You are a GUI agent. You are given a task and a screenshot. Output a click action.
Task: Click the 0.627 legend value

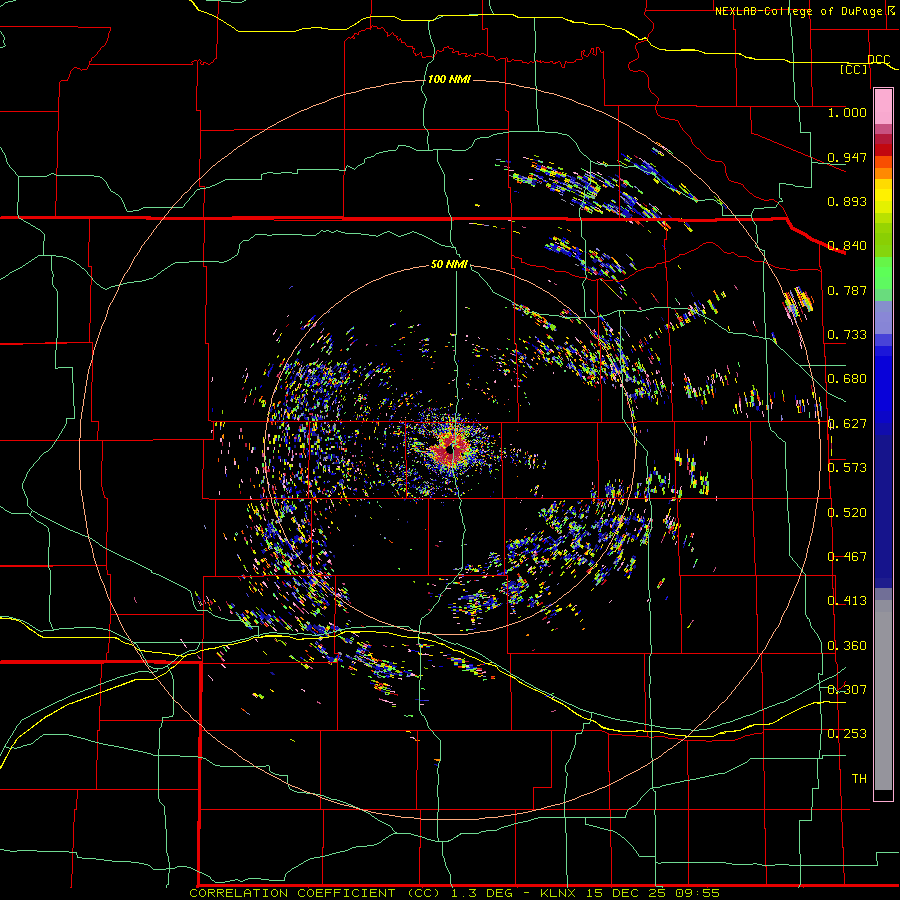(x=847, y=424)
